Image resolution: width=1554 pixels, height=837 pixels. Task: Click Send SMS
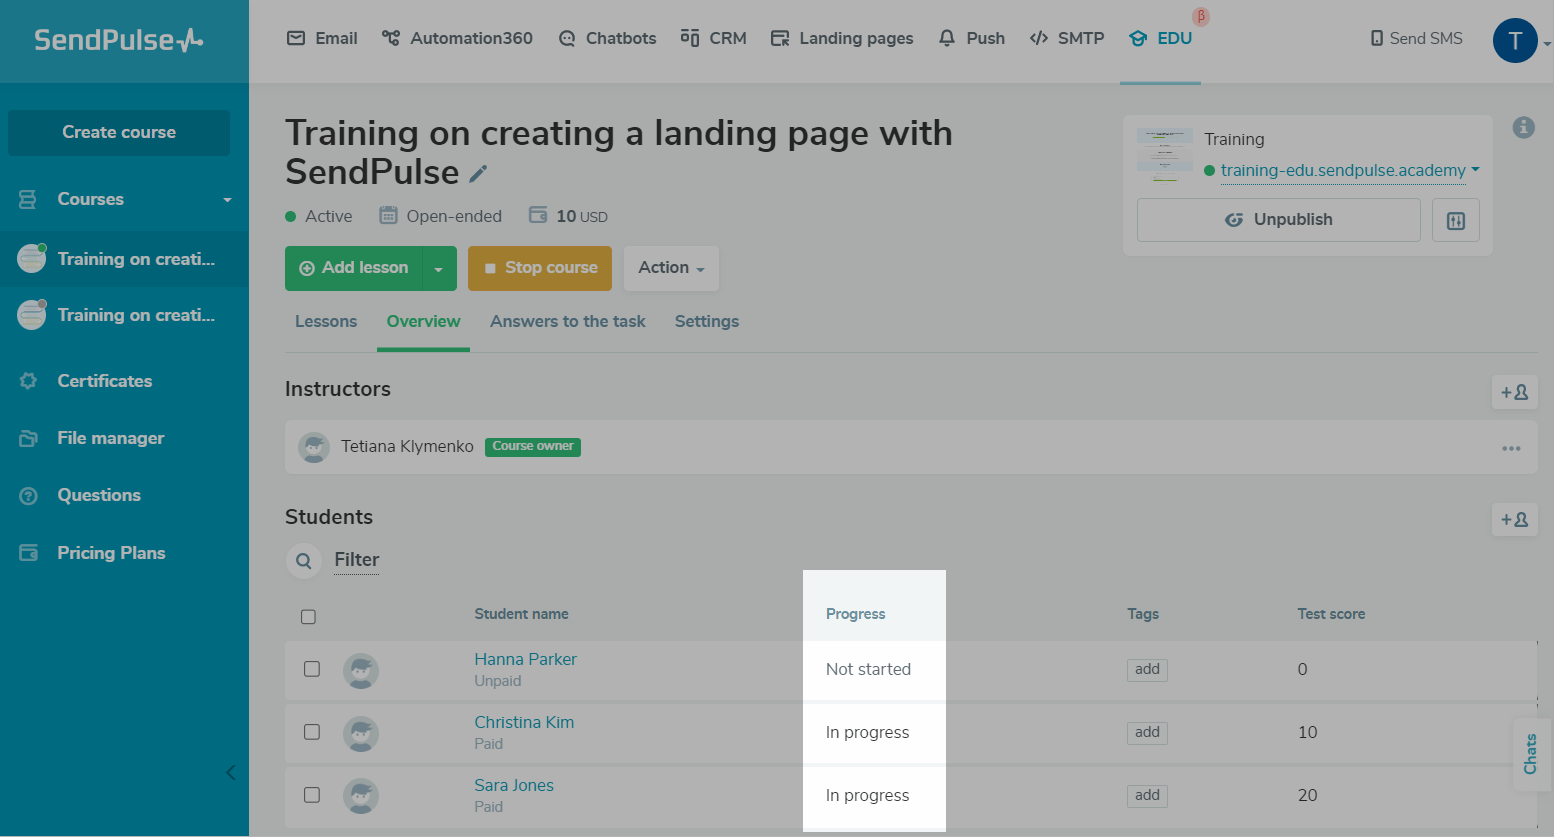pos(1416,38)
